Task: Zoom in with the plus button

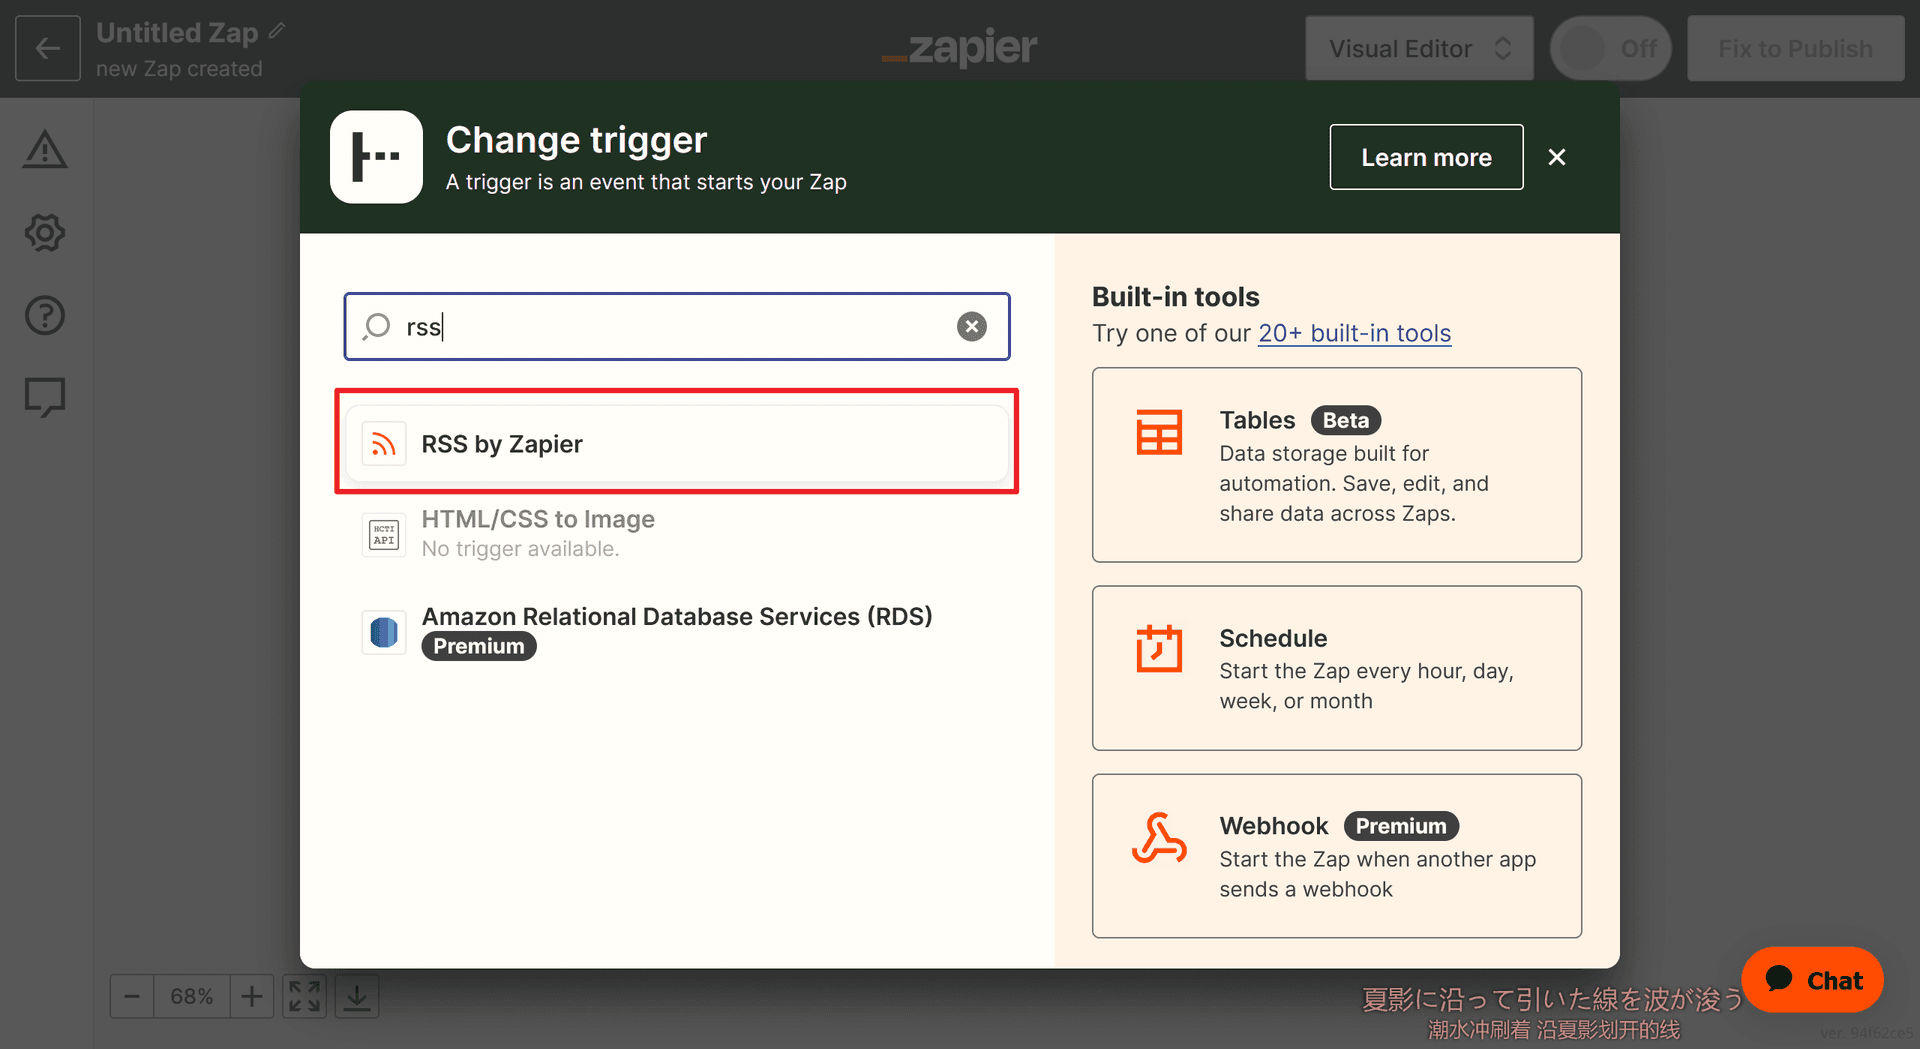Action: [x=252, y=997]
